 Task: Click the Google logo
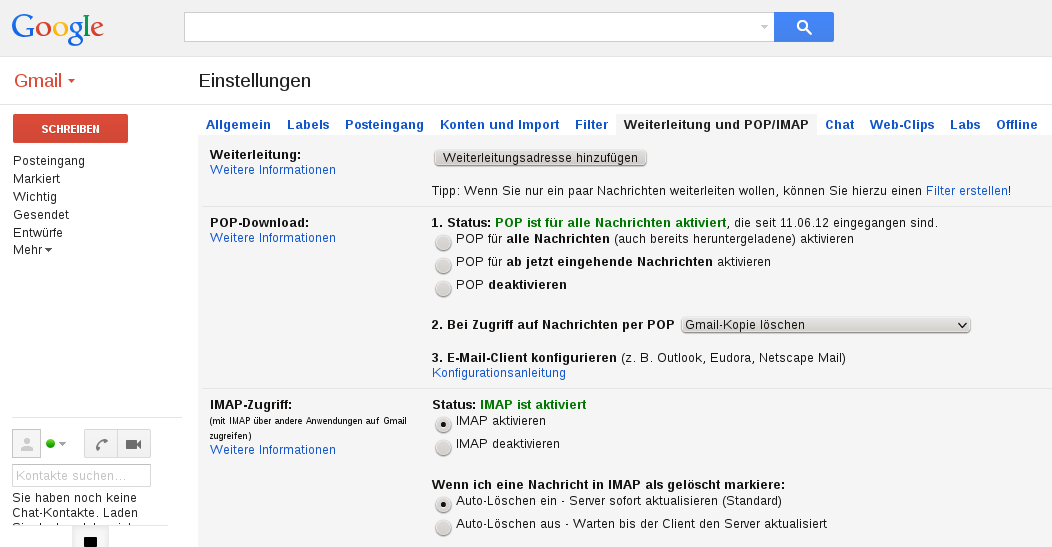[x=58, y=28]
